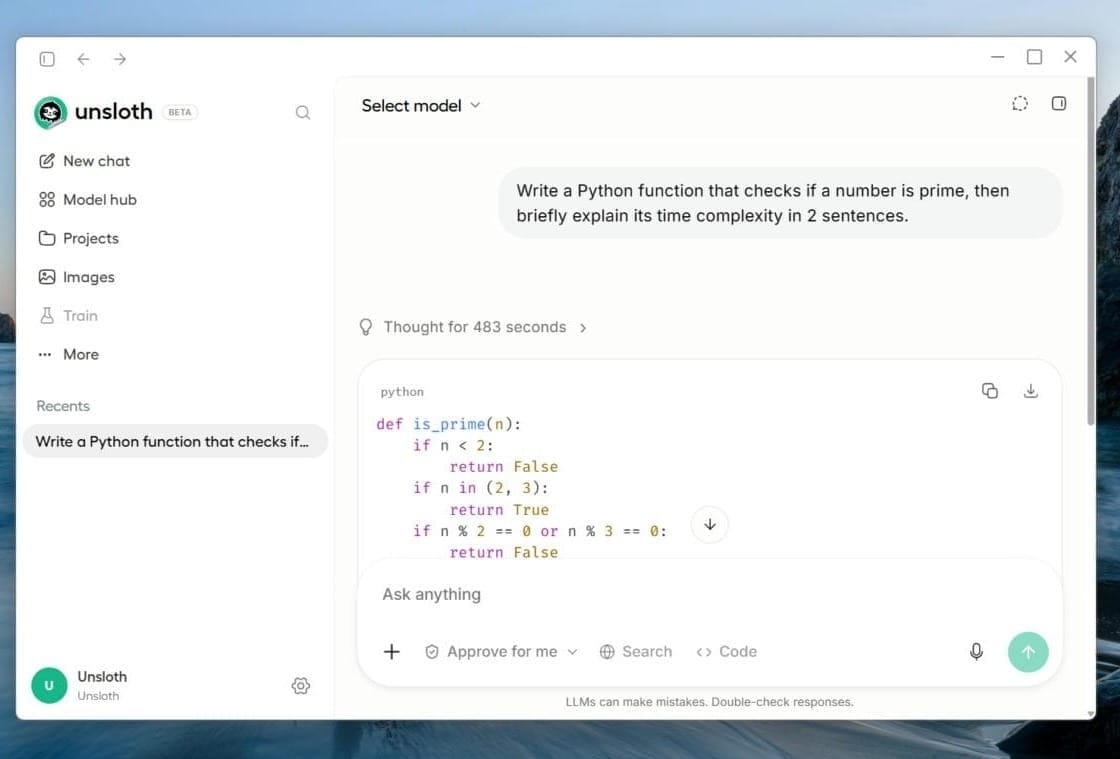Go back with the left arrow
Screen dimensions: 1120x759
click(x=84, y=59)
